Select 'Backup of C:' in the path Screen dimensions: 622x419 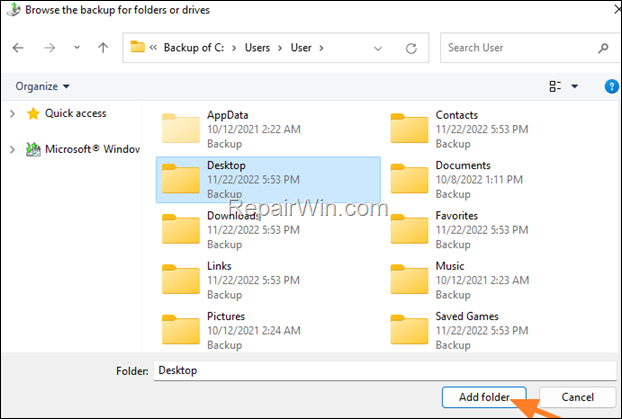(x=194, y=48)
